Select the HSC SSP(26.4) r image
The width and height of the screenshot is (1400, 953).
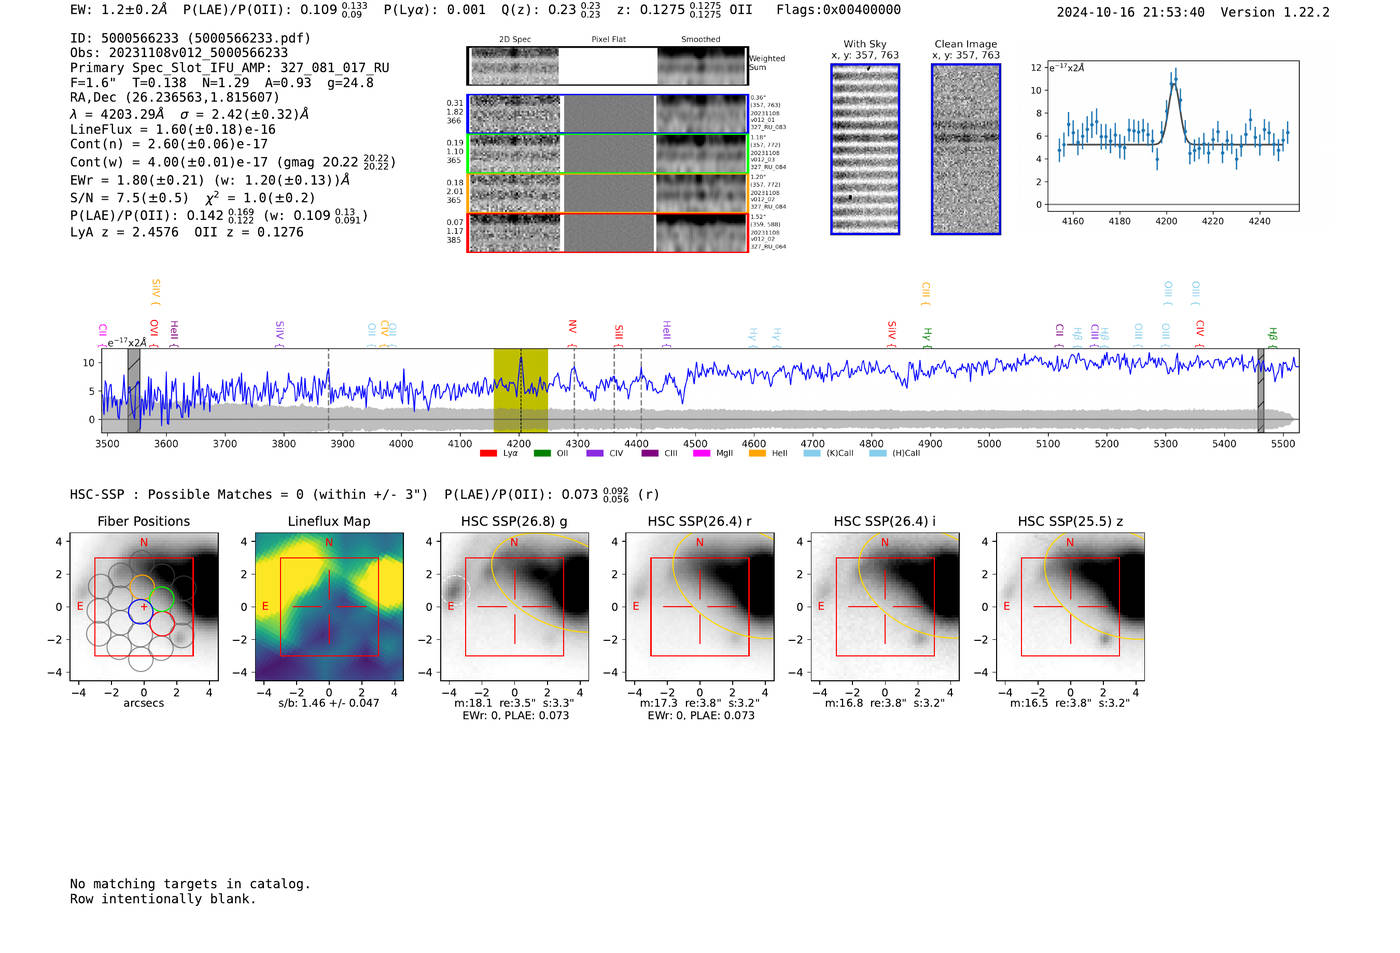point(700,607)
